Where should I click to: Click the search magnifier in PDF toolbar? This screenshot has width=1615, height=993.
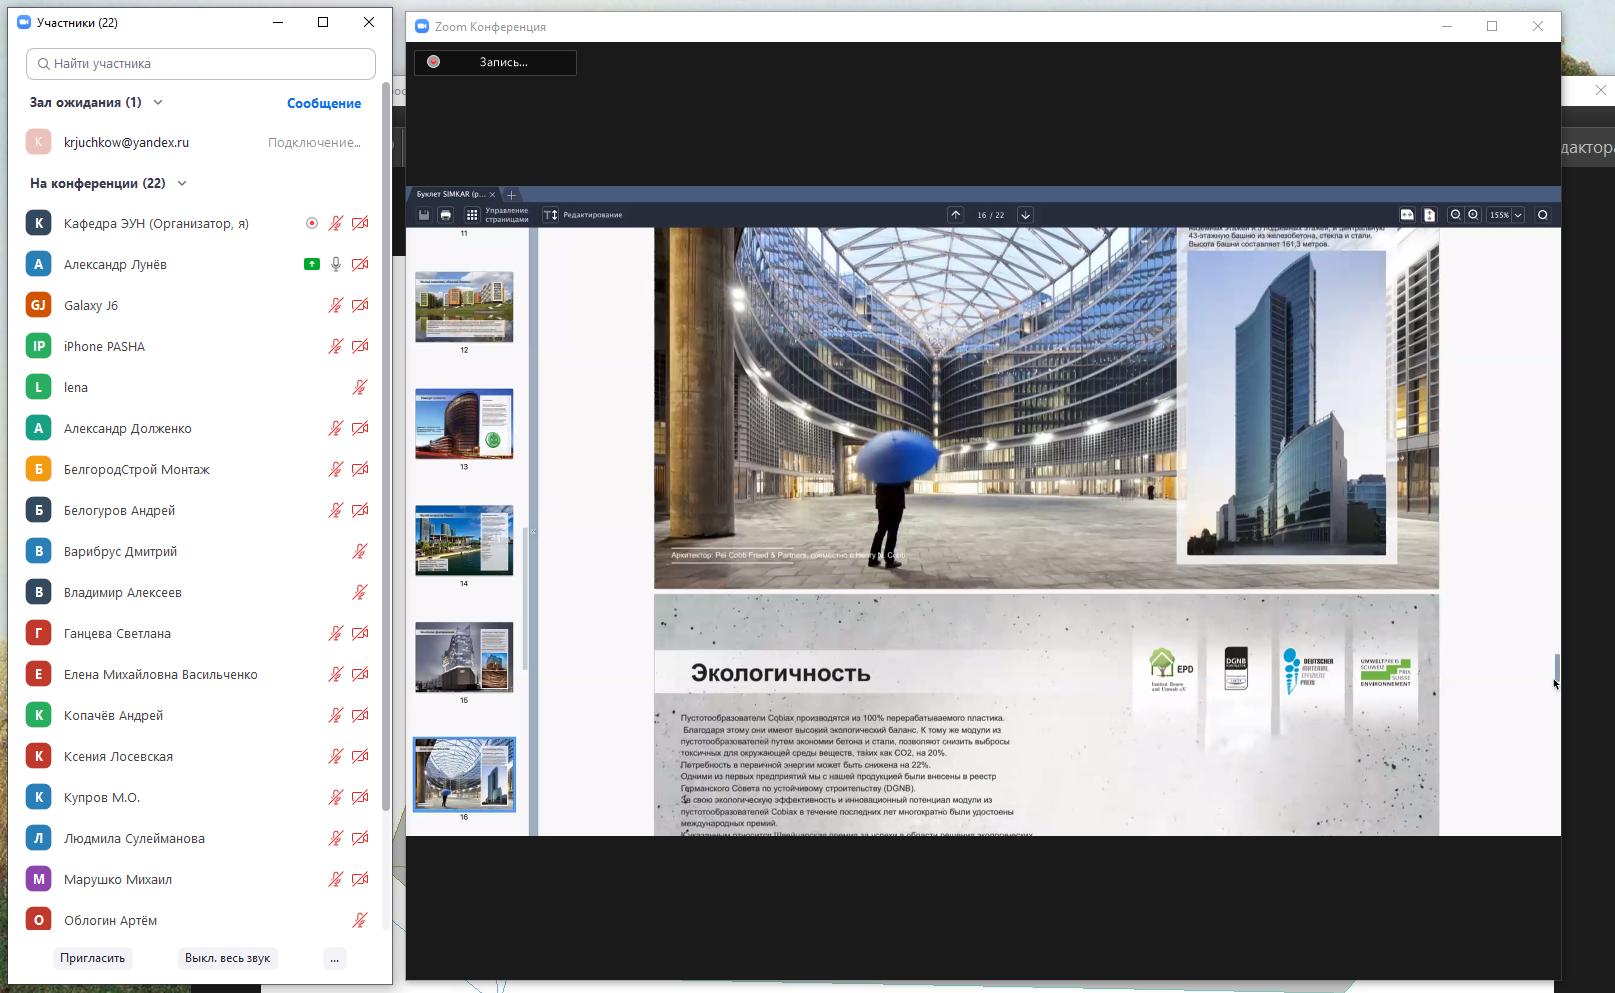click(x=1543, y=215)
